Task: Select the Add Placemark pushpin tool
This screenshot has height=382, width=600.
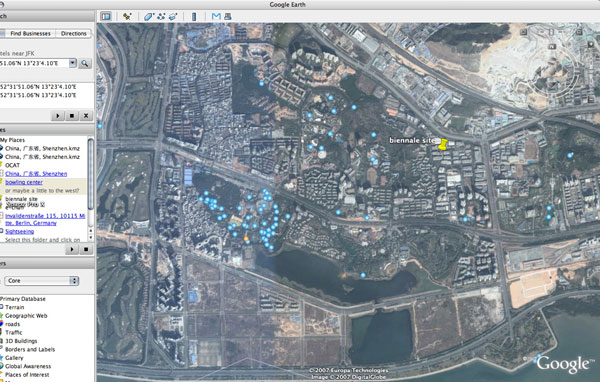Action: [127, 16]
